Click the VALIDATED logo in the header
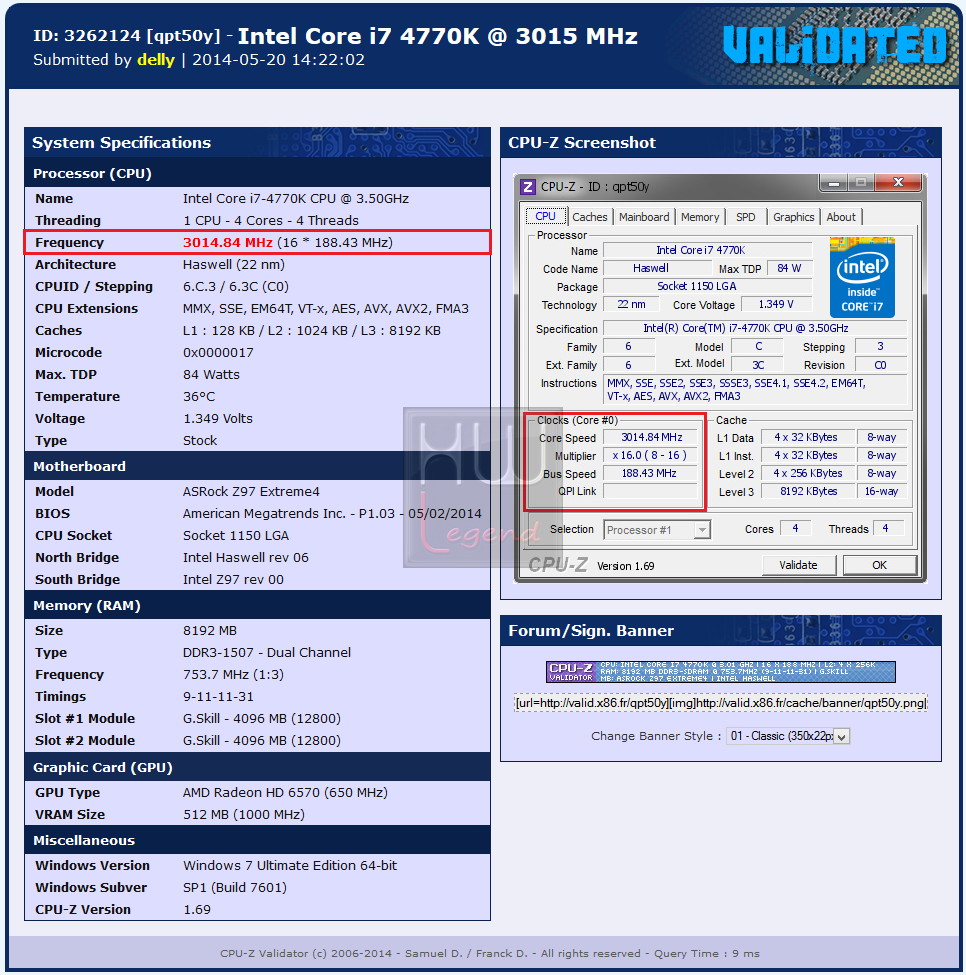The image size is (966, 975). [x=835, y=44]
